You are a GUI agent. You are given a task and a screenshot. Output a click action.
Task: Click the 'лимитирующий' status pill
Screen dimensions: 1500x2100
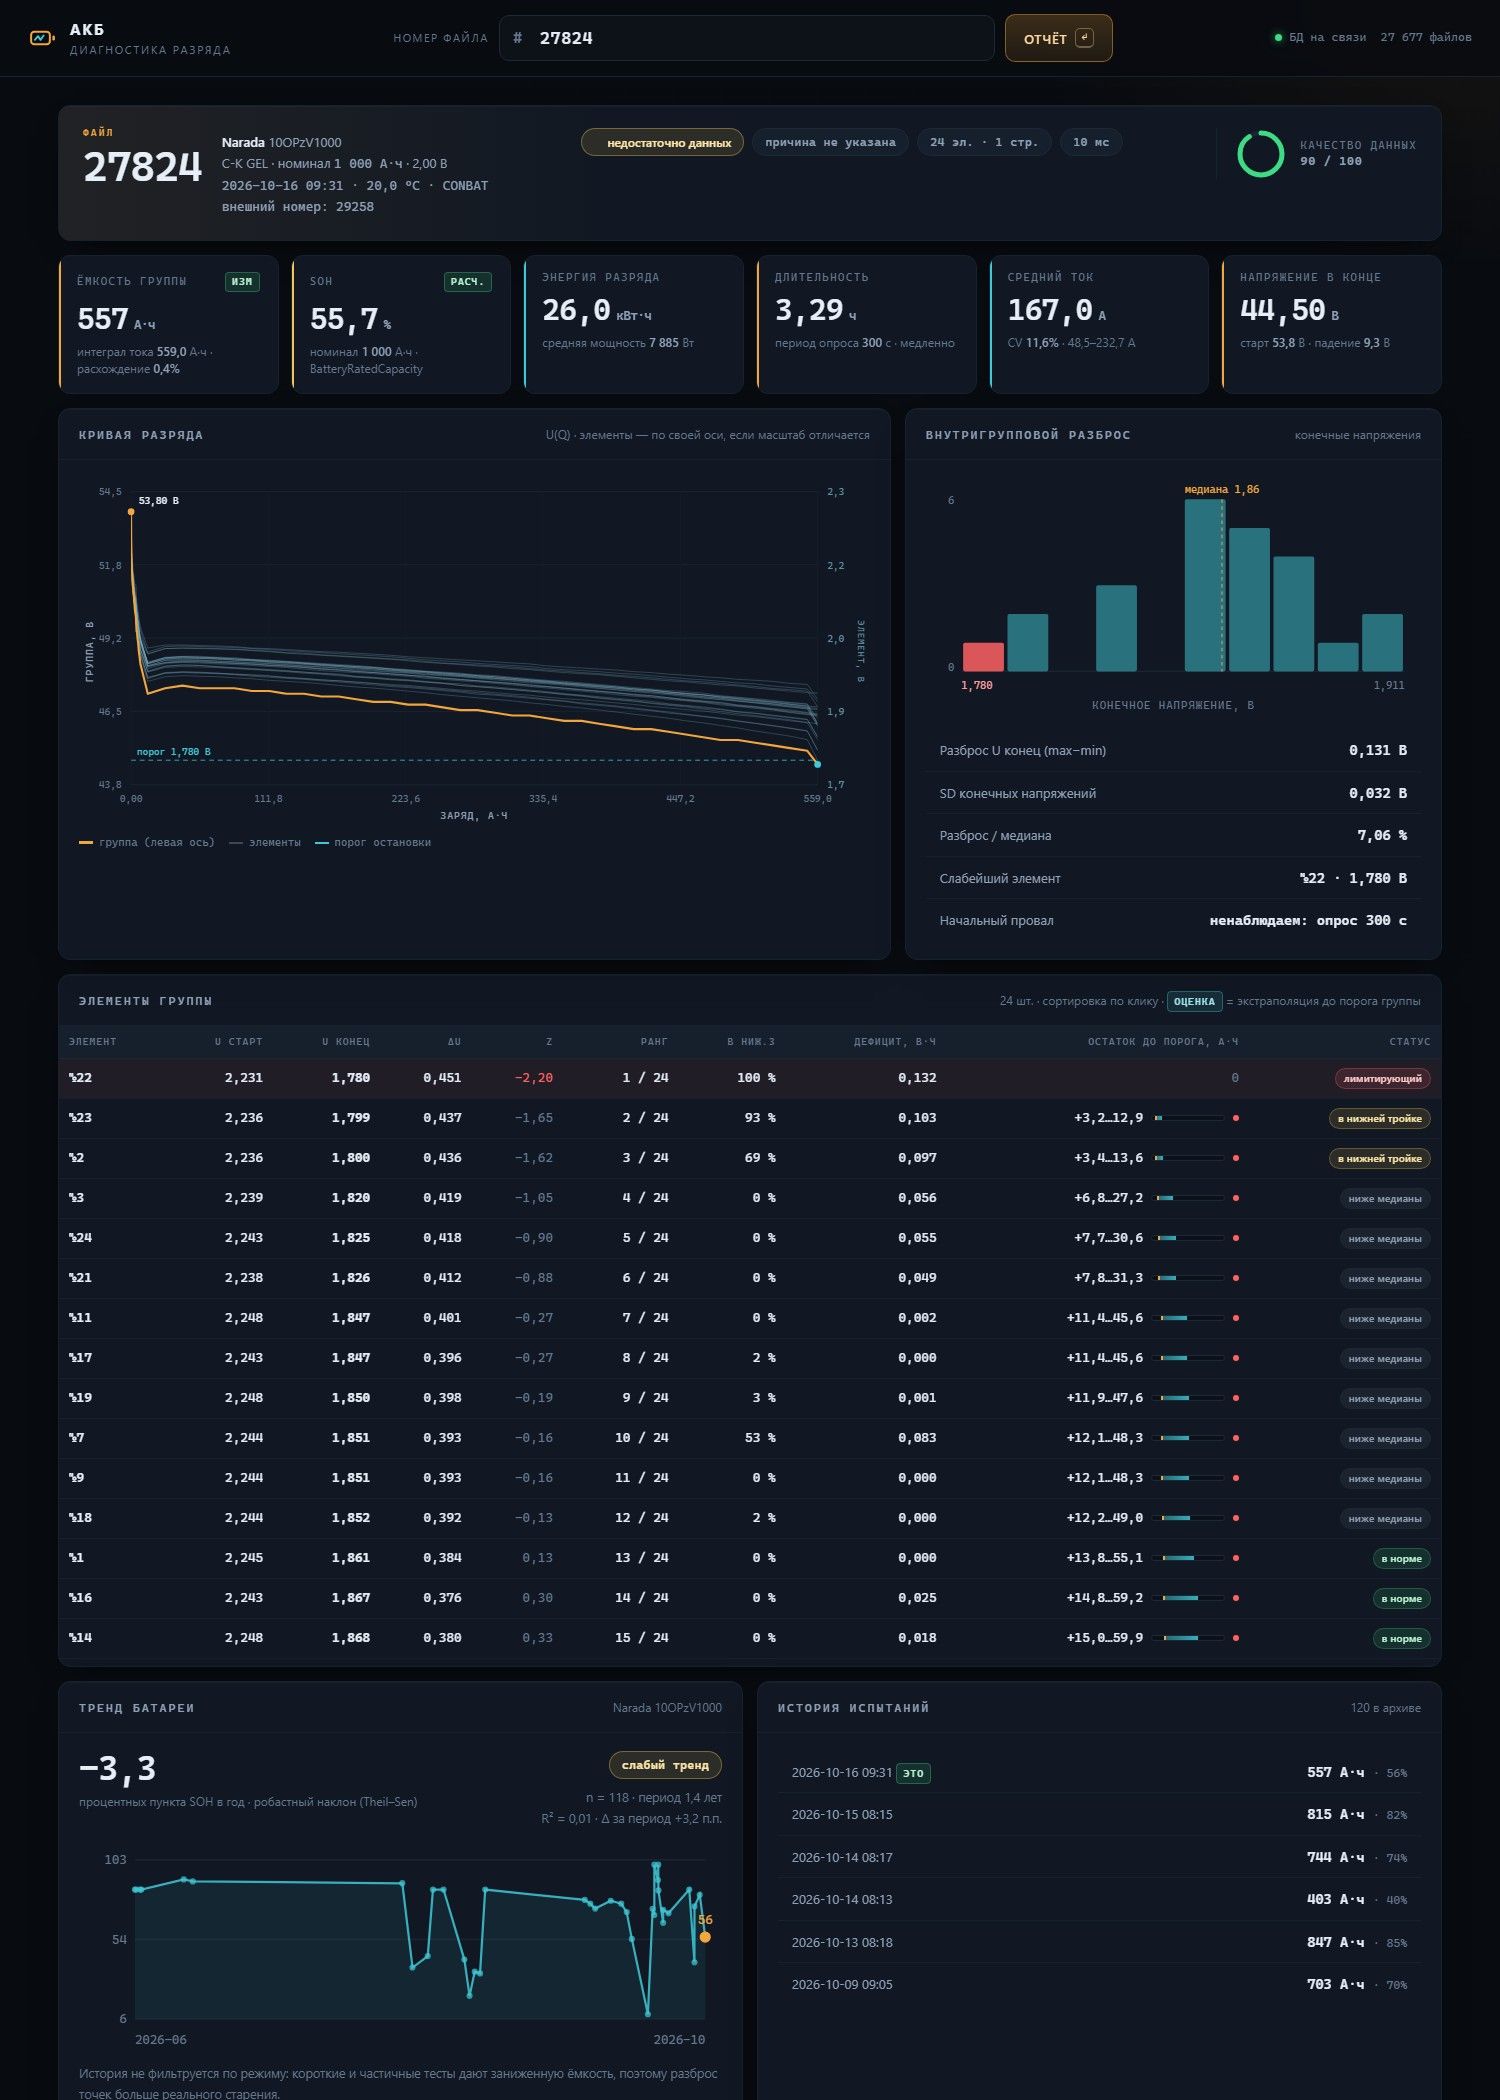tap(1383, 1078)
